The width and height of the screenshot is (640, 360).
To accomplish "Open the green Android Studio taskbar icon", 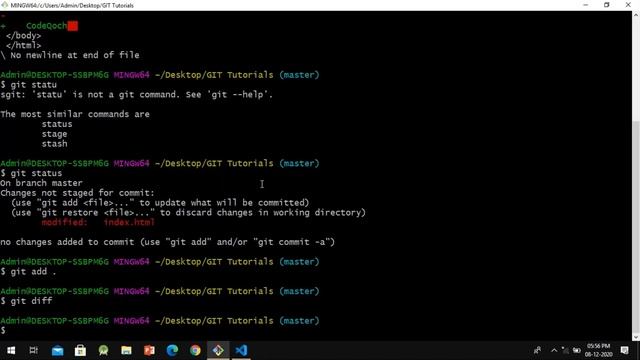I will 103,350.
